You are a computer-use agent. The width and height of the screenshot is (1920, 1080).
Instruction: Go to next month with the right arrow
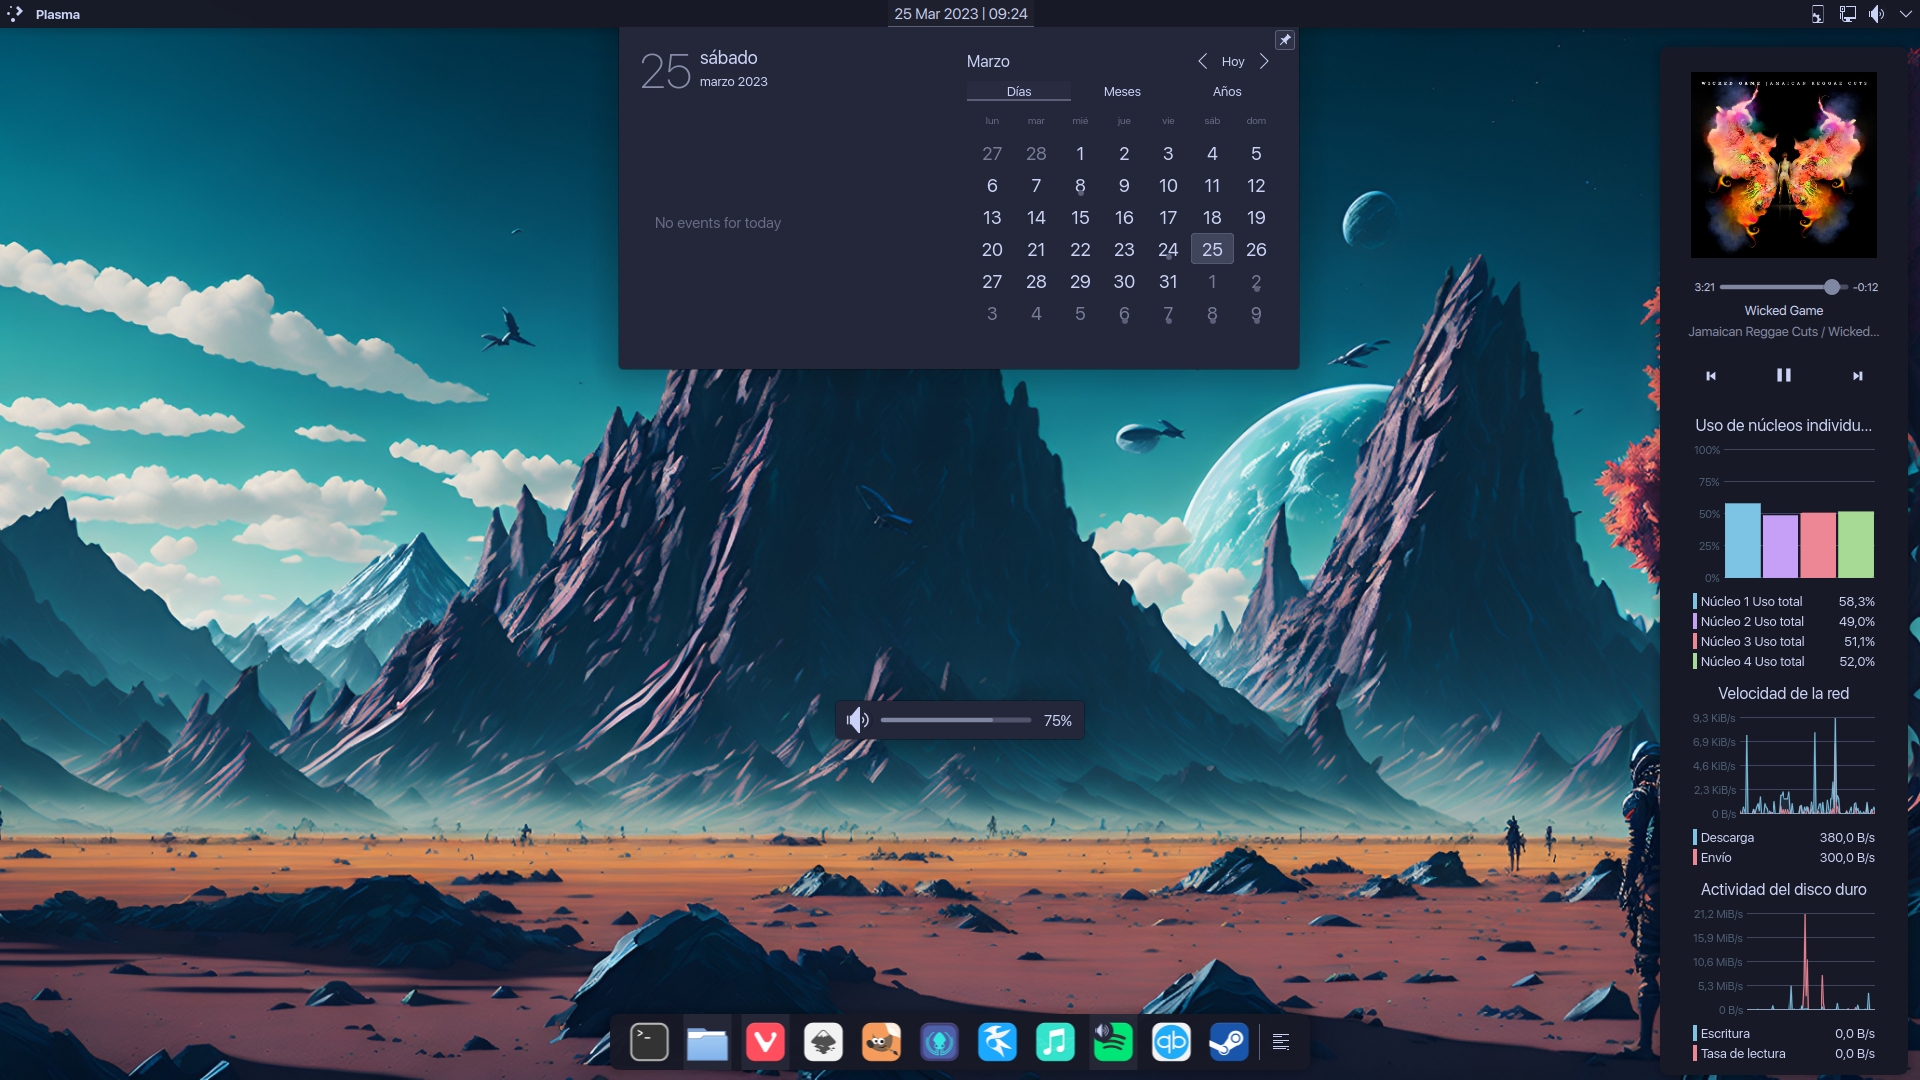click(1264, 61)
